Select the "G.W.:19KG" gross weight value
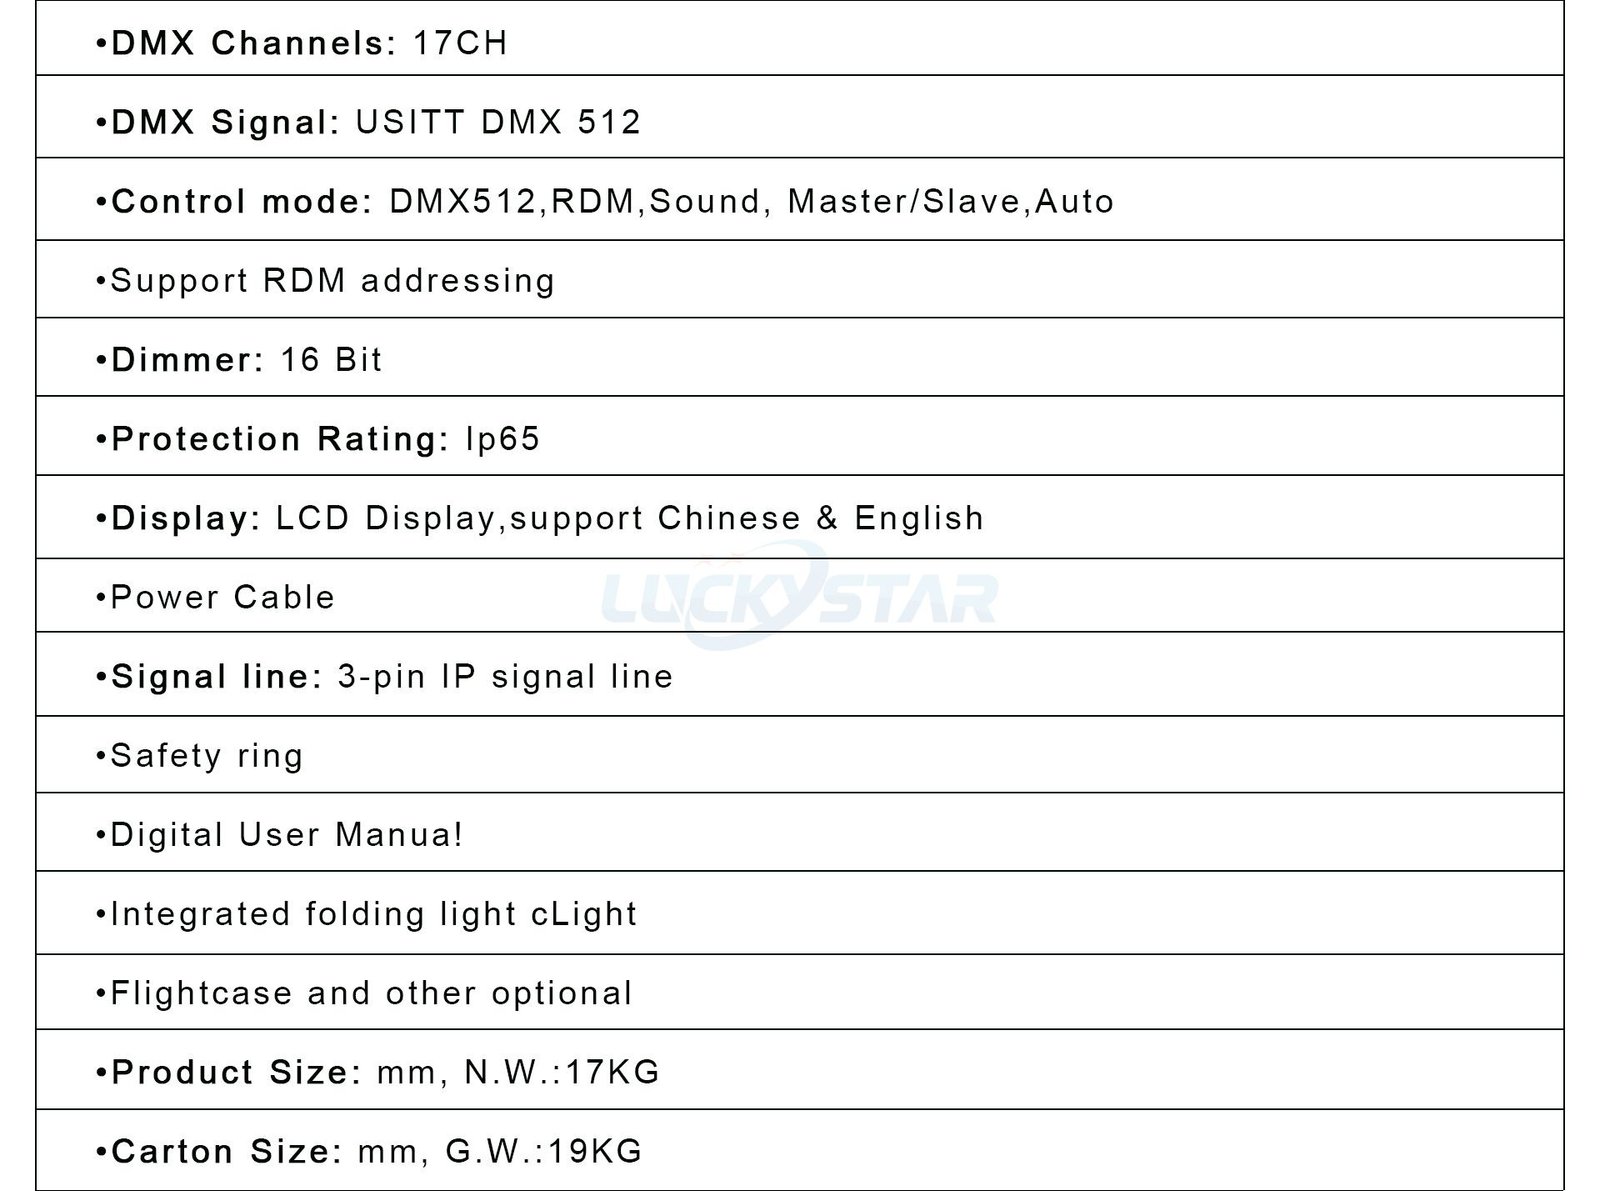The height and width of the screenshot is (1191, 1600). tap(543, 1151)
